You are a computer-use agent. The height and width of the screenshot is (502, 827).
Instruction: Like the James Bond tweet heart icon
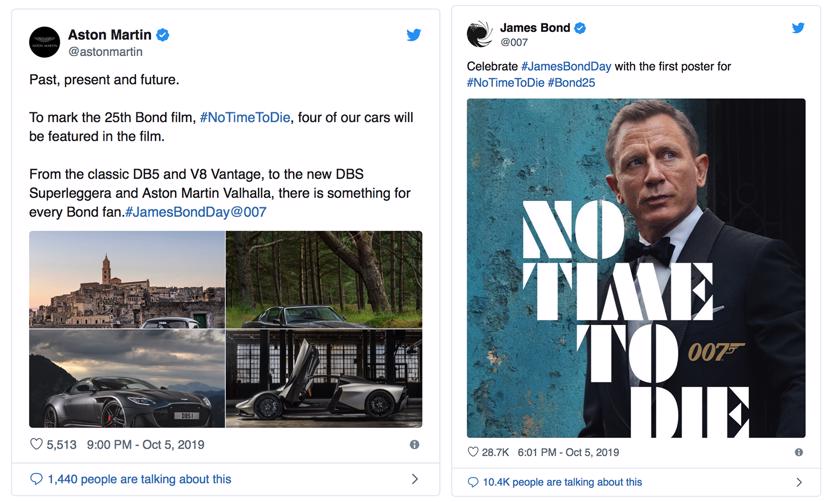[473, 452]
